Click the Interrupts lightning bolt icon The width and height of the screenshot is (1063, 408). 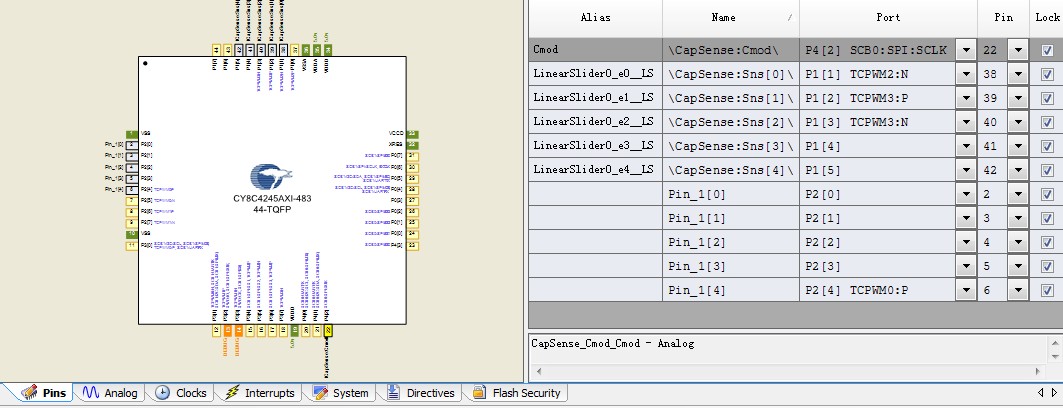233,393
